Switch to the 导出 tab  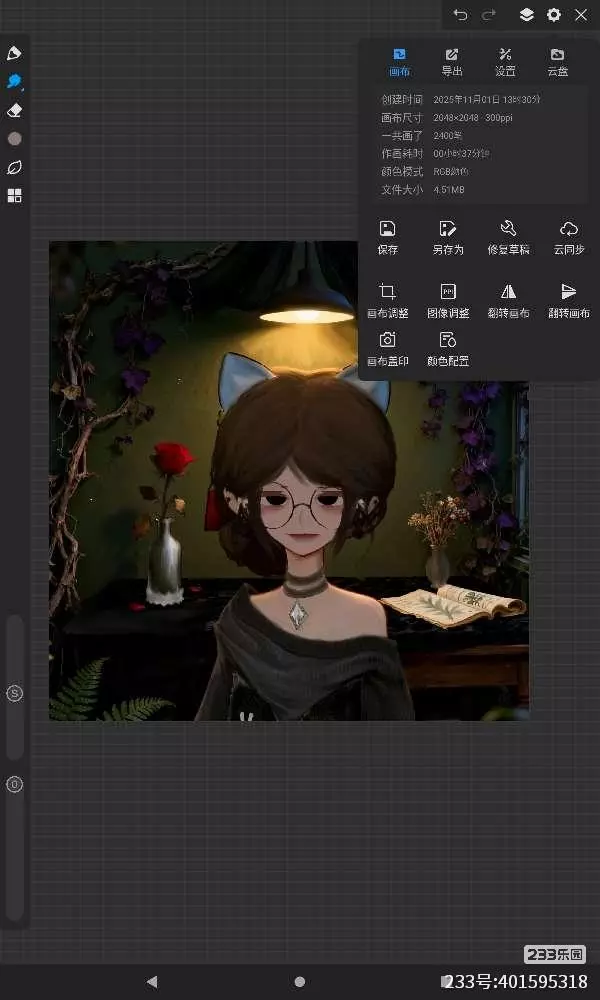coord(452,62)
